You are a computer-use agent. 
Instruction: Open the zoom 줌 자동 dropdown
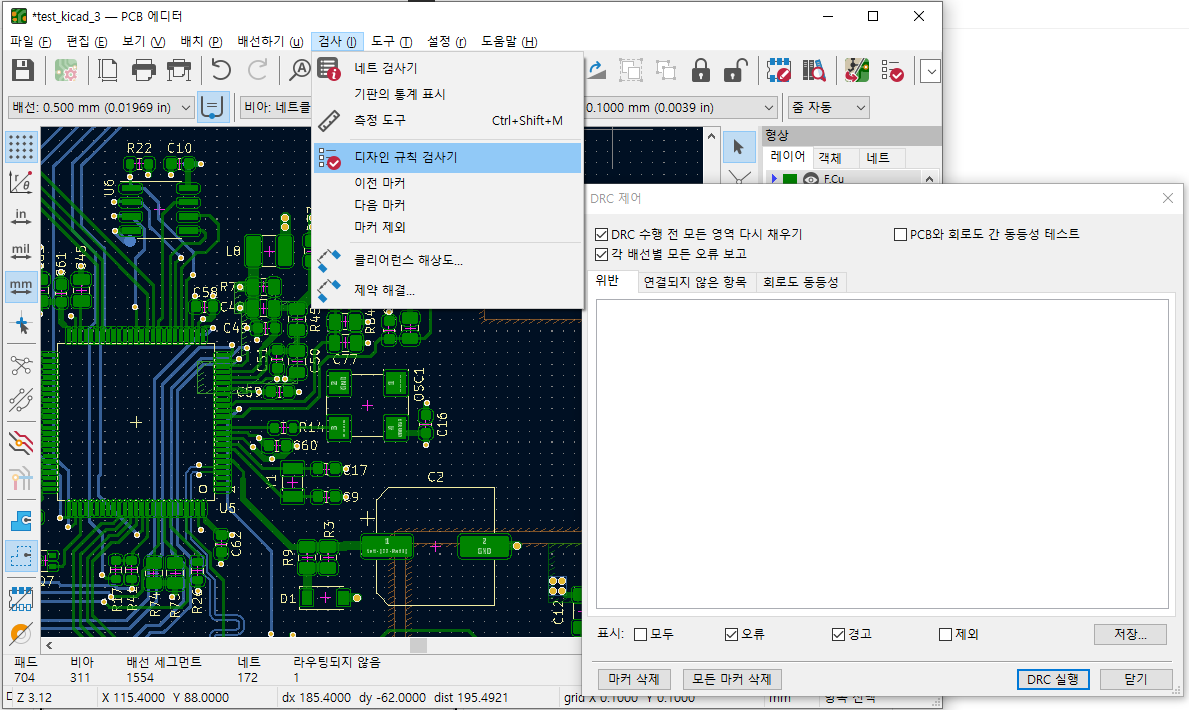coord(829,108)
